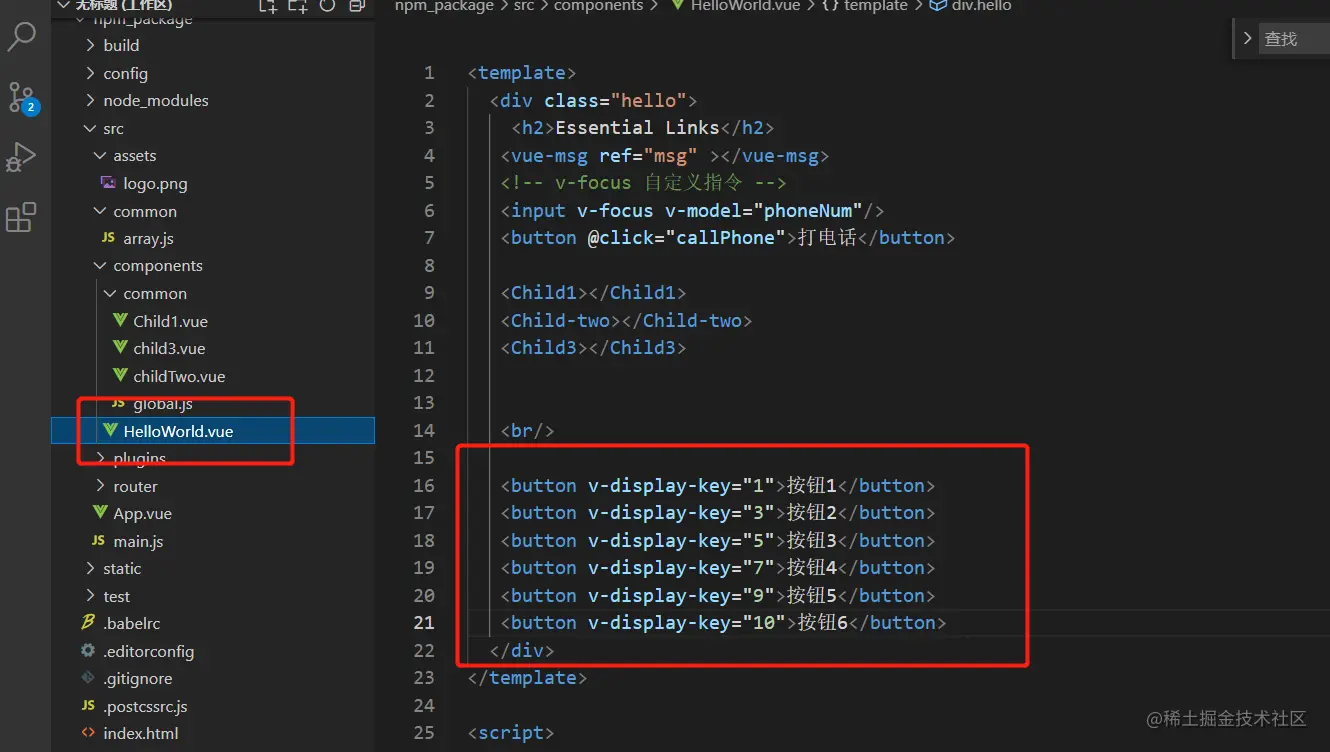Image resolution: width=1330 pixels, height=752 pixels.
Task: Select the template breadcrumb segment
Action: point(875,6)
